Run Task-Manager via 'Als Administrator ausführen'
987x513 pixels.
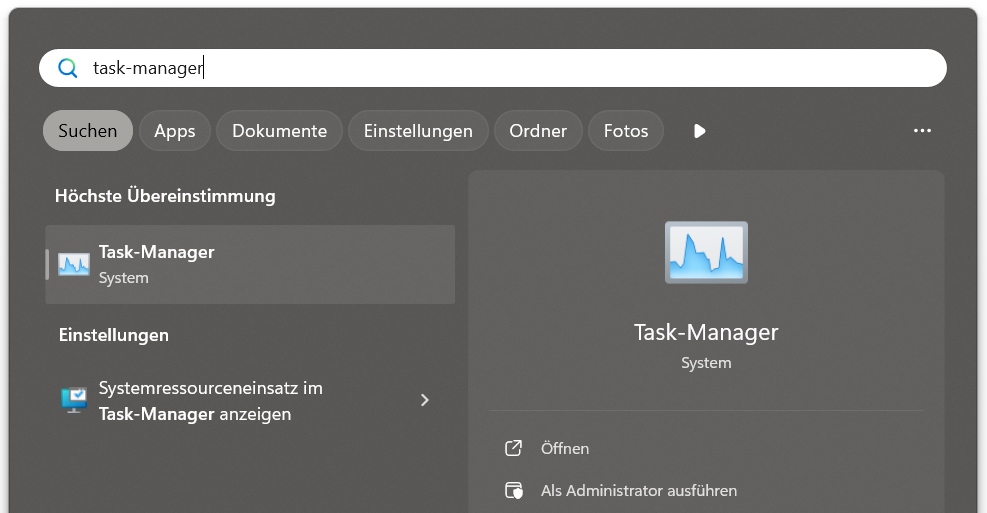(x=638, y=490)
